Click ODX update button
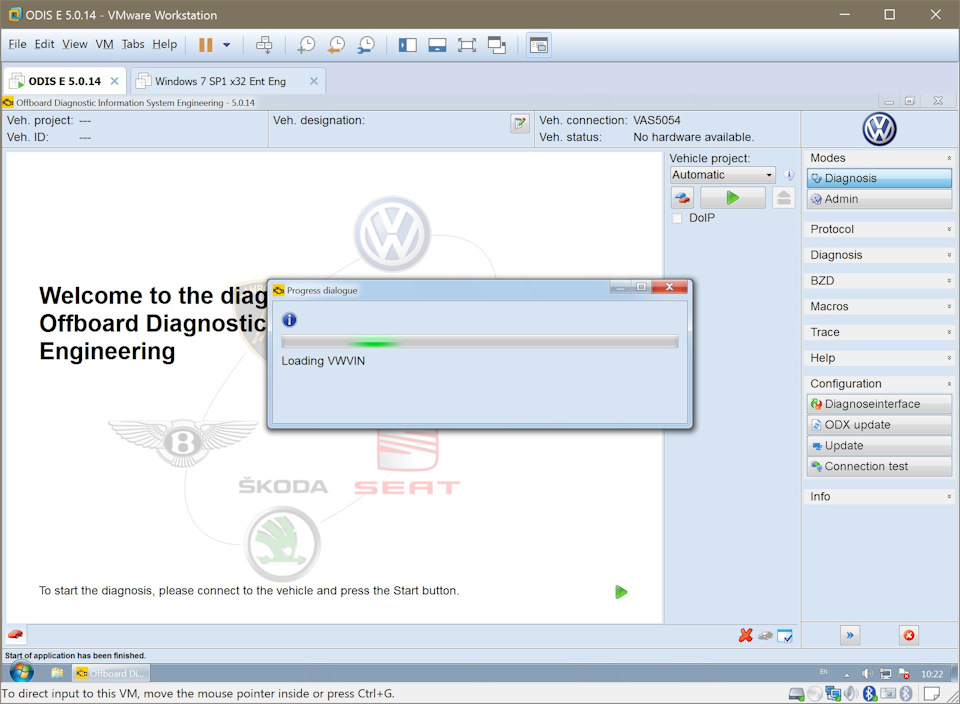The height and width of the screenshot is (704, 960). pyautogui.click(x=879, y=425)
